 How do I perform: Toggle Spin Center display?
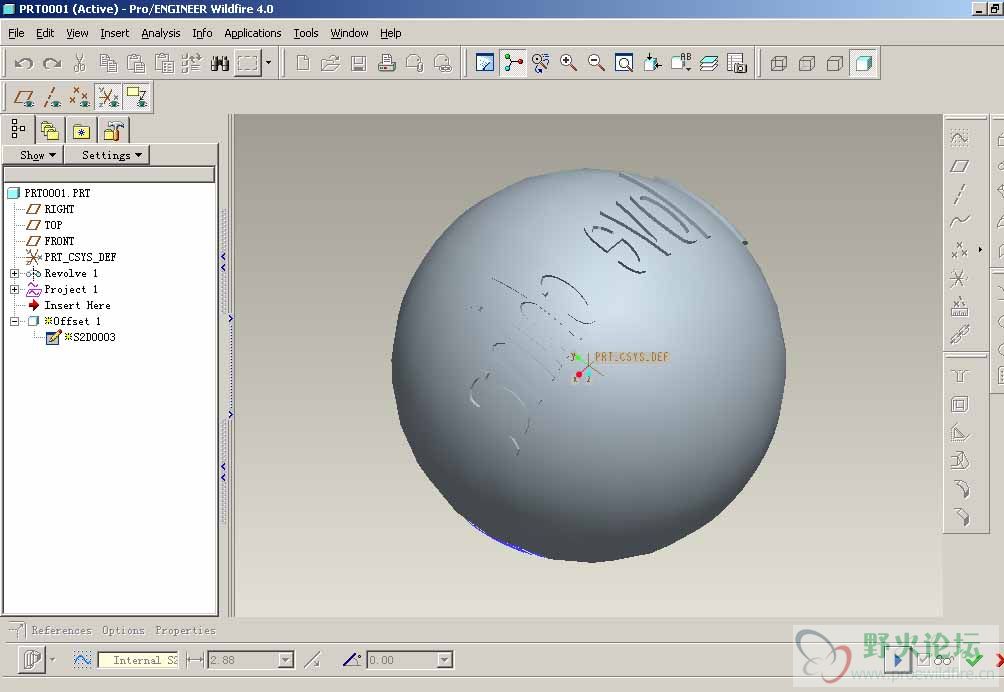[513, 63]
